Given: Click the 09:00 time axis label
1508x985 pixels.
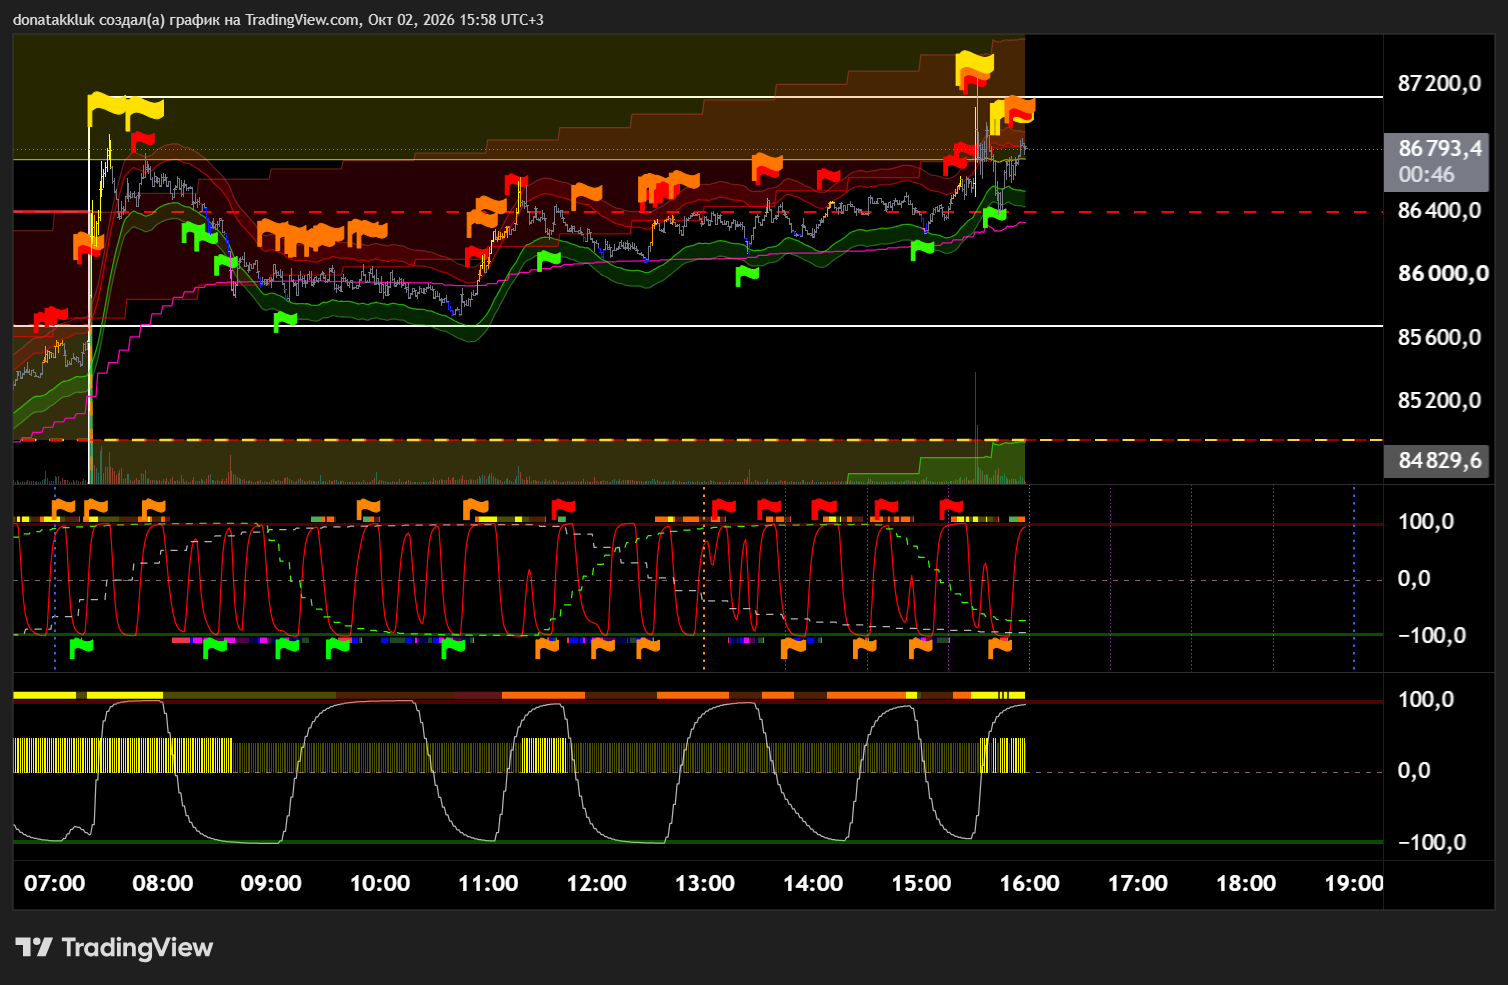Looking at the screenshot, I should (271, 884).
